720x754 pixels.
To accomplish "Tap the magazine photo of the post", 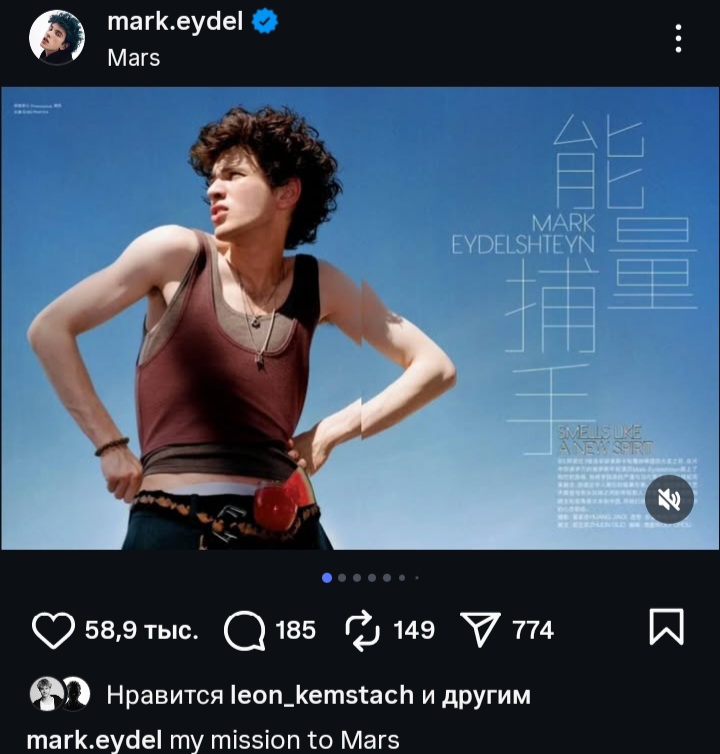I will (360, 318).
